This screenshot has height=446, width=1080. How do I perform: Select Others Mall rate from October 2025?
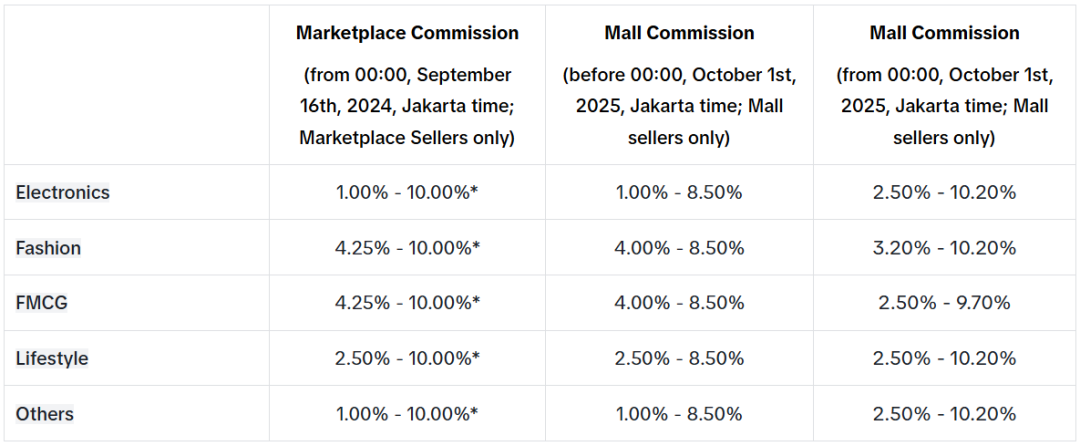tap(943, 414)
